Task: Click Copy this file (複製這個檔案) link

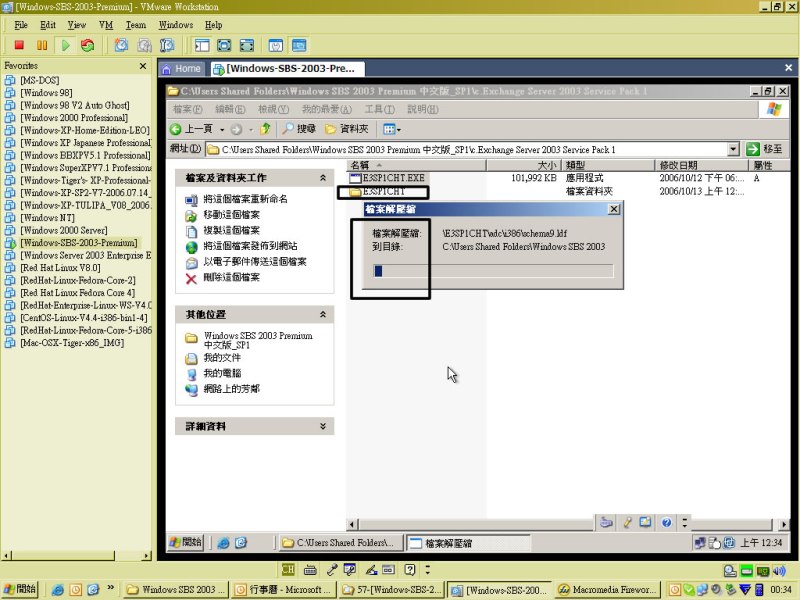Action: [232, 231]
